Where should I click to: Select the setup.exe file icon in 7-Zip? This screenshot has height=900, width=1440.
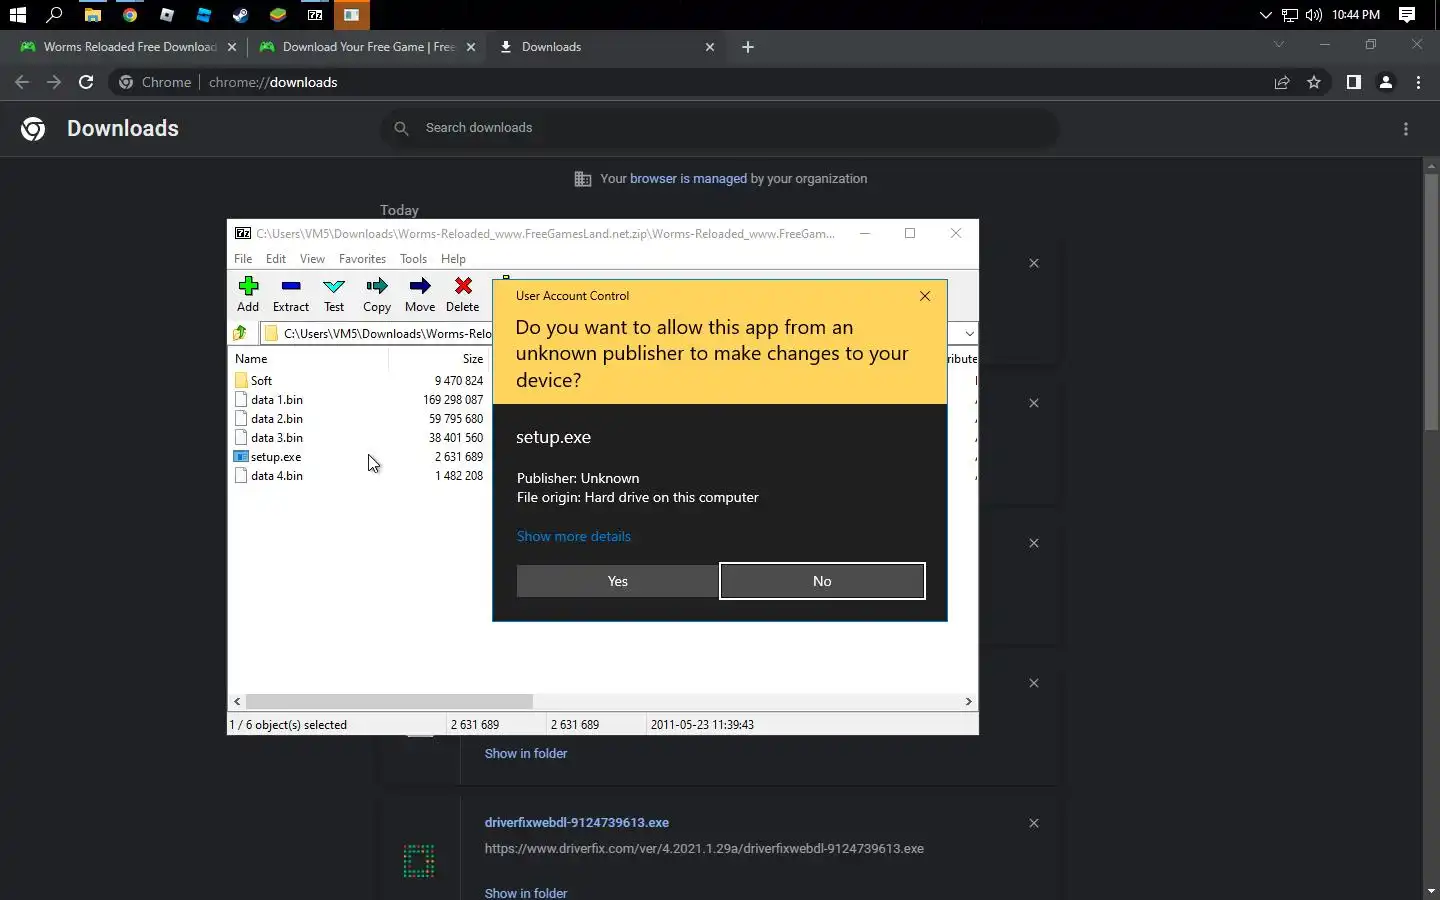241,457
